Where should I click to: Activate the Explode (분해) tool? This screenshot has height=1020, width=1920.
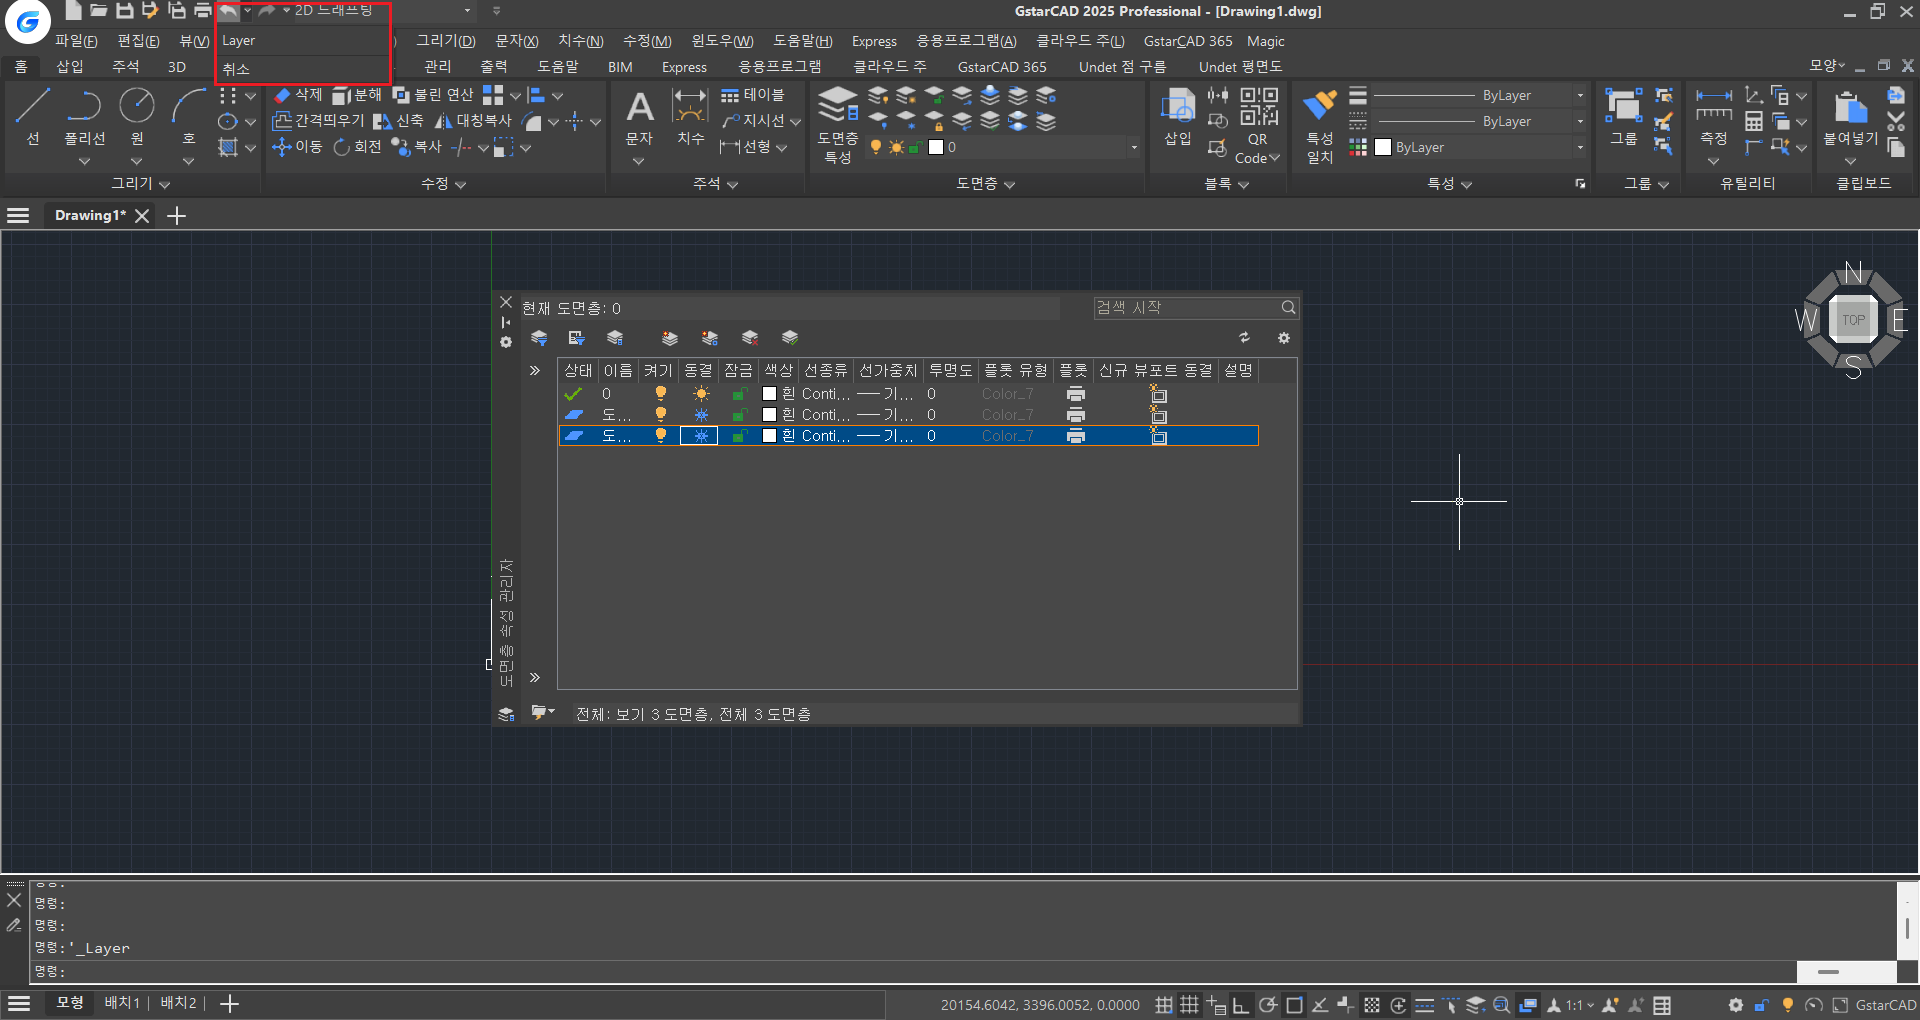(357, 95)
